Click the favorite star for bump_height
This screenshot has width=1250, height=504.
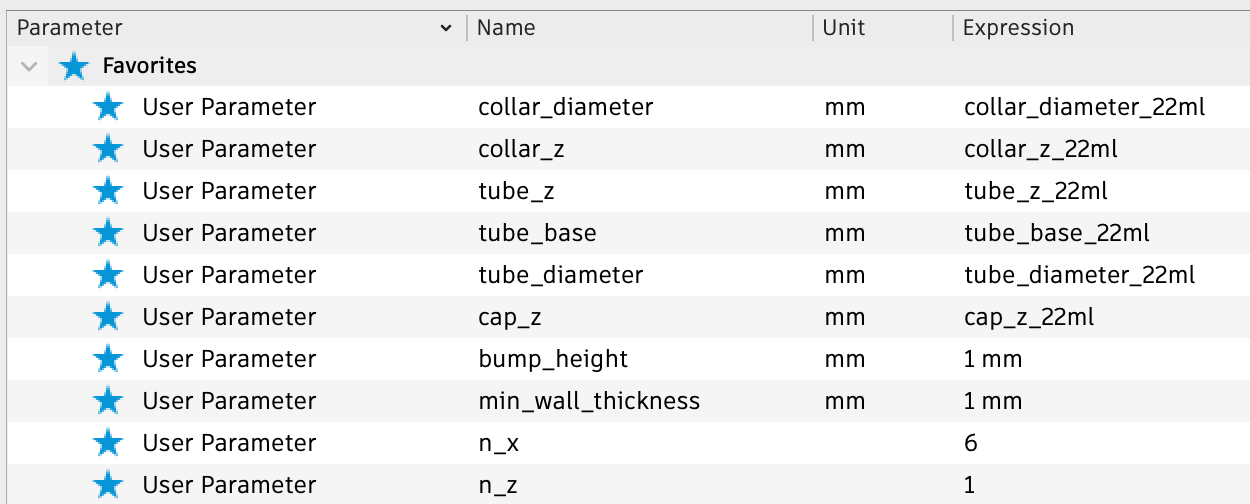click(107, 359)
